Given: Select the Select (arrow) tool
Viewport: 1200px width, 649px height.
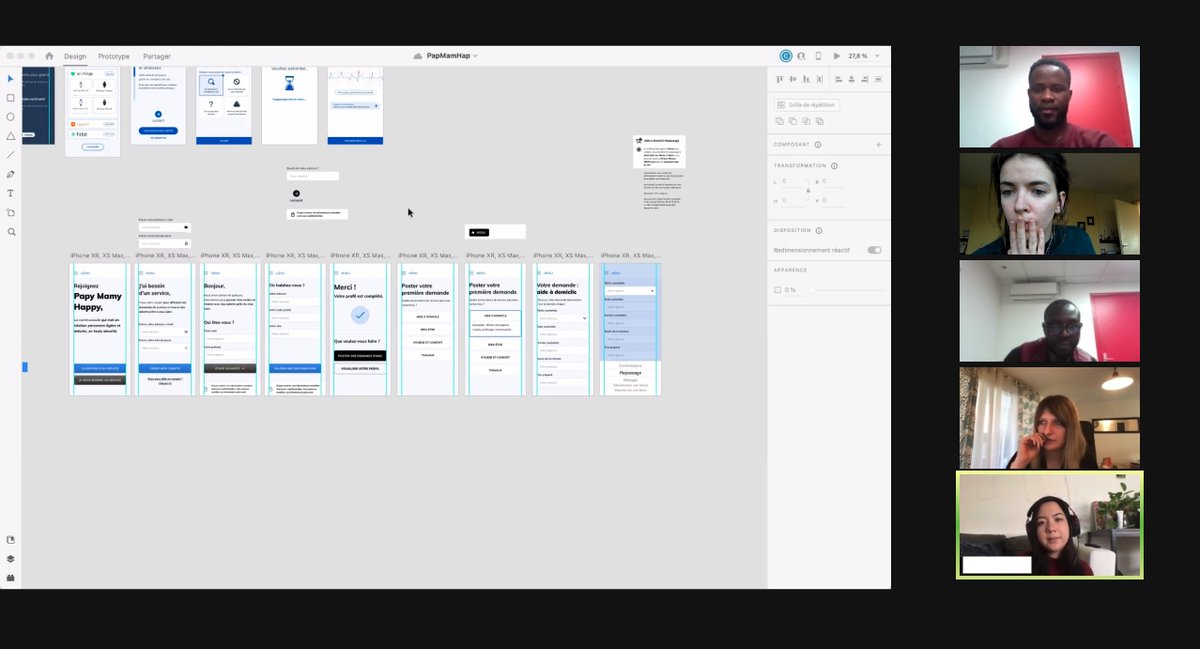Looking at the screenshot, I should (x=11, y=79).
